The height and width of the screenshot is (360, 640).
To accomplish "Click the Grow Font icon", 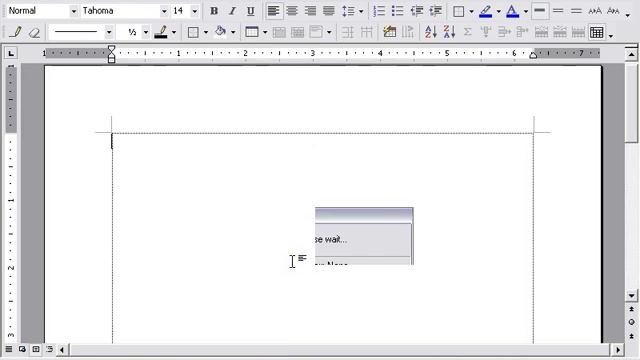I will click(x=595, y=11).
